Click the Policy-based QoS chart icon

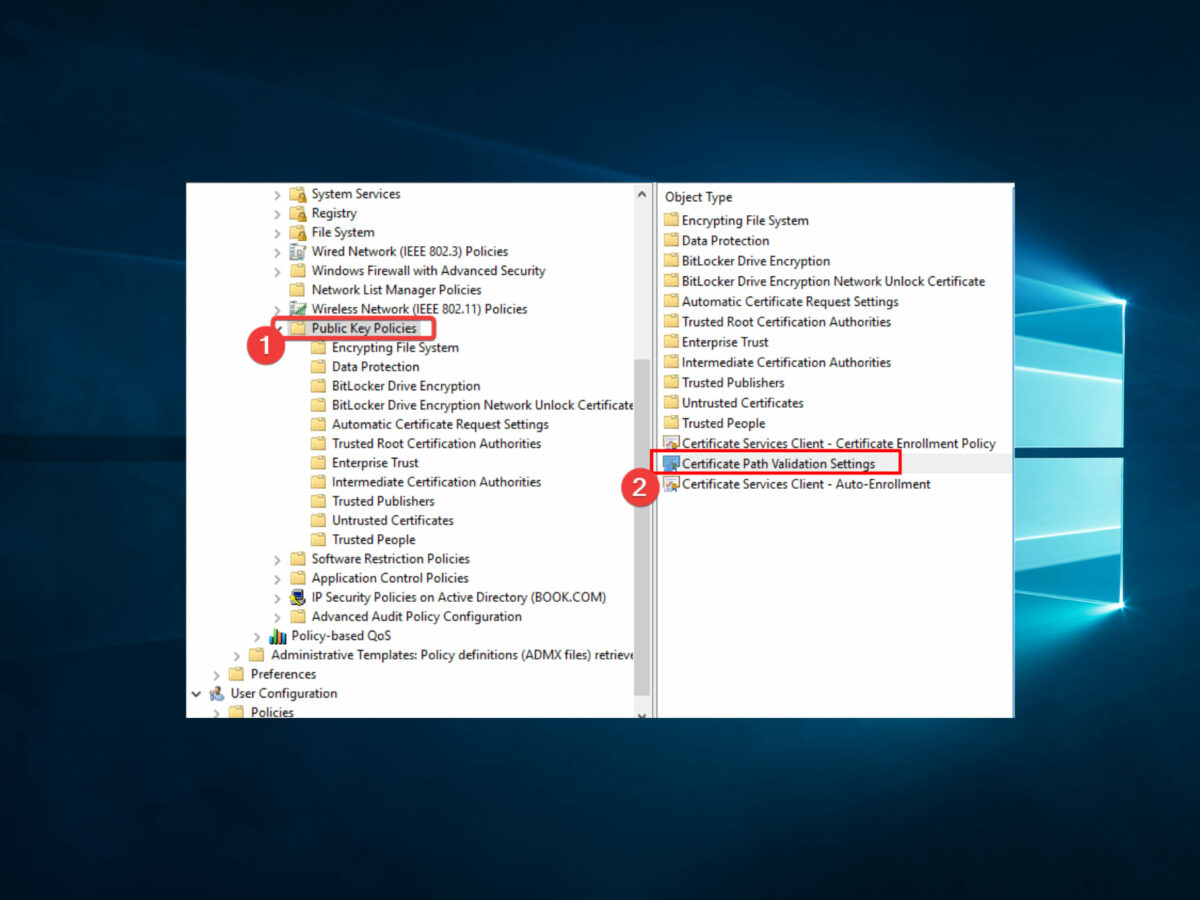277,636
